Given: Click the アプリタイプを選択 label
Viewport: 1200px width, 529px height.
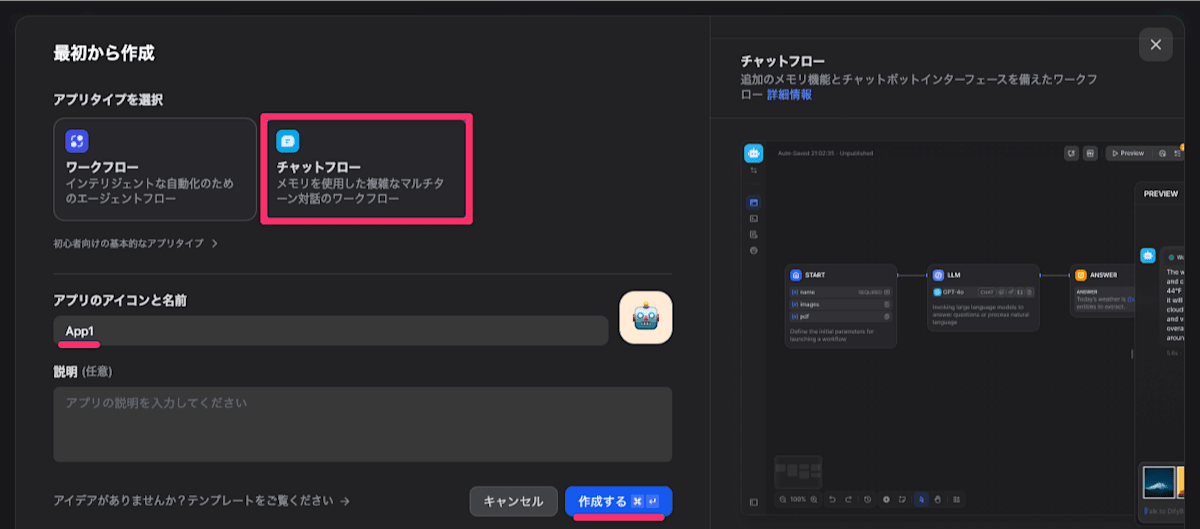Looking at the screenshot, I should [108, 100].
